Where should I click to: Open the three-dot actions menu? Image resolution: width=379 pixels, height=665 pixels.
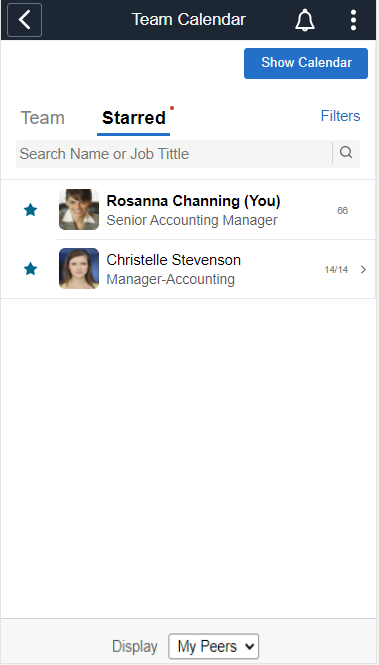tap(353, 20)
